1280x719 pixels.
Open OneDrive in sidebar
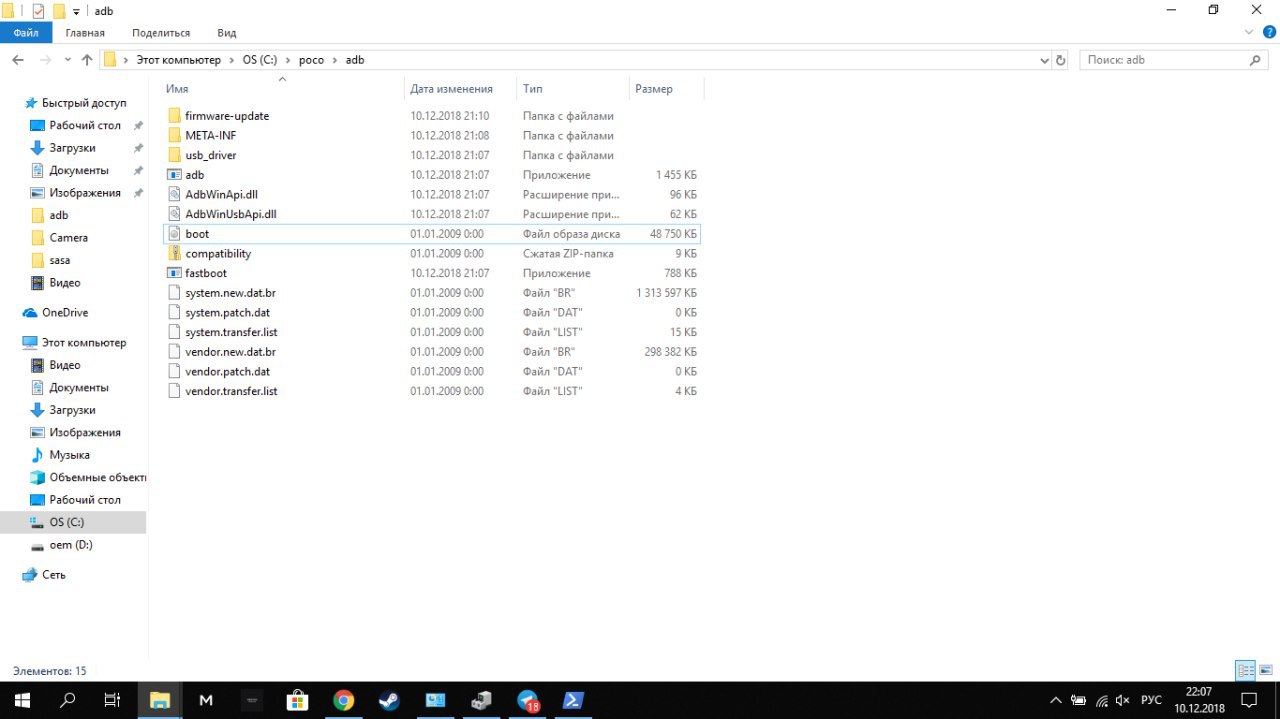tap(65, 313)
